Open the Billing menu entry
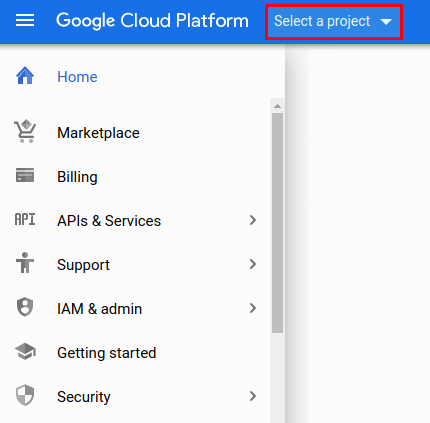Screen dimensions: 430x423 coord(77,177)
